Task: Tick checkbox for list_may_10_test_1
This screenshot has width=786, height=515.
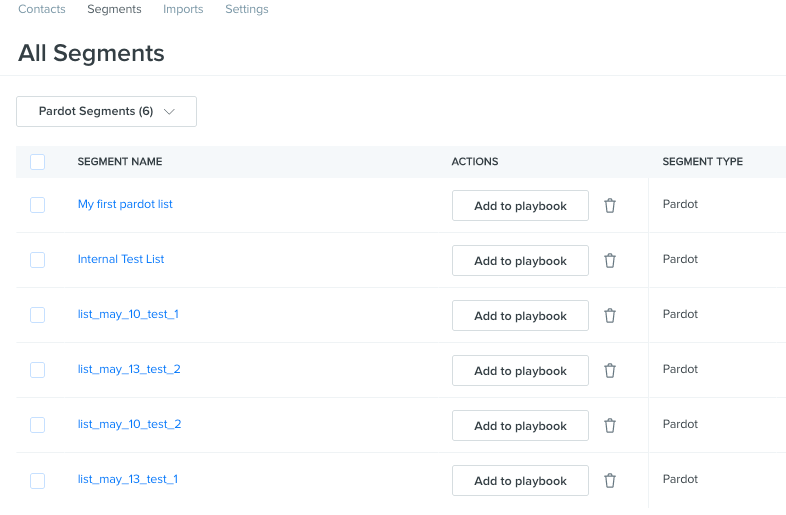Action: click(38, 315)
